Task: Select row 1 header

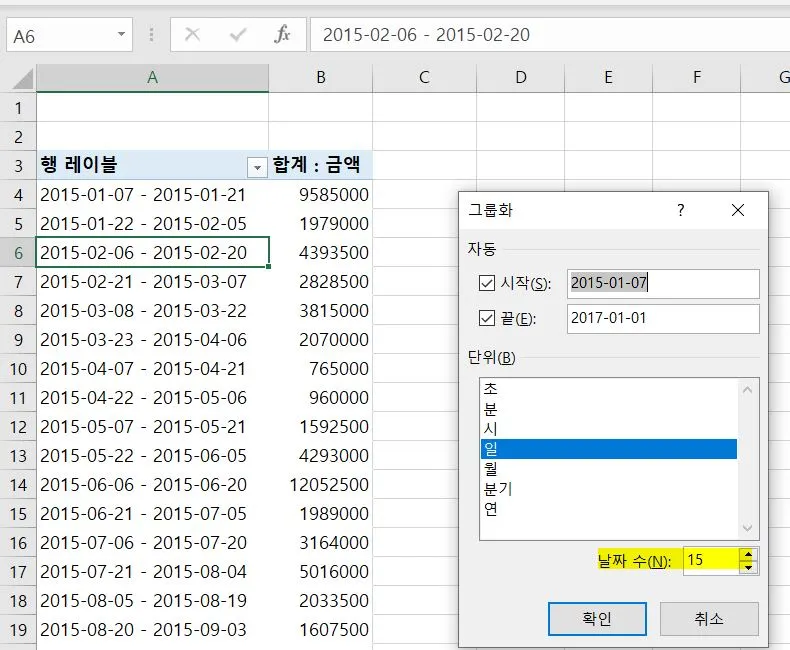Action: pos(18,108)
